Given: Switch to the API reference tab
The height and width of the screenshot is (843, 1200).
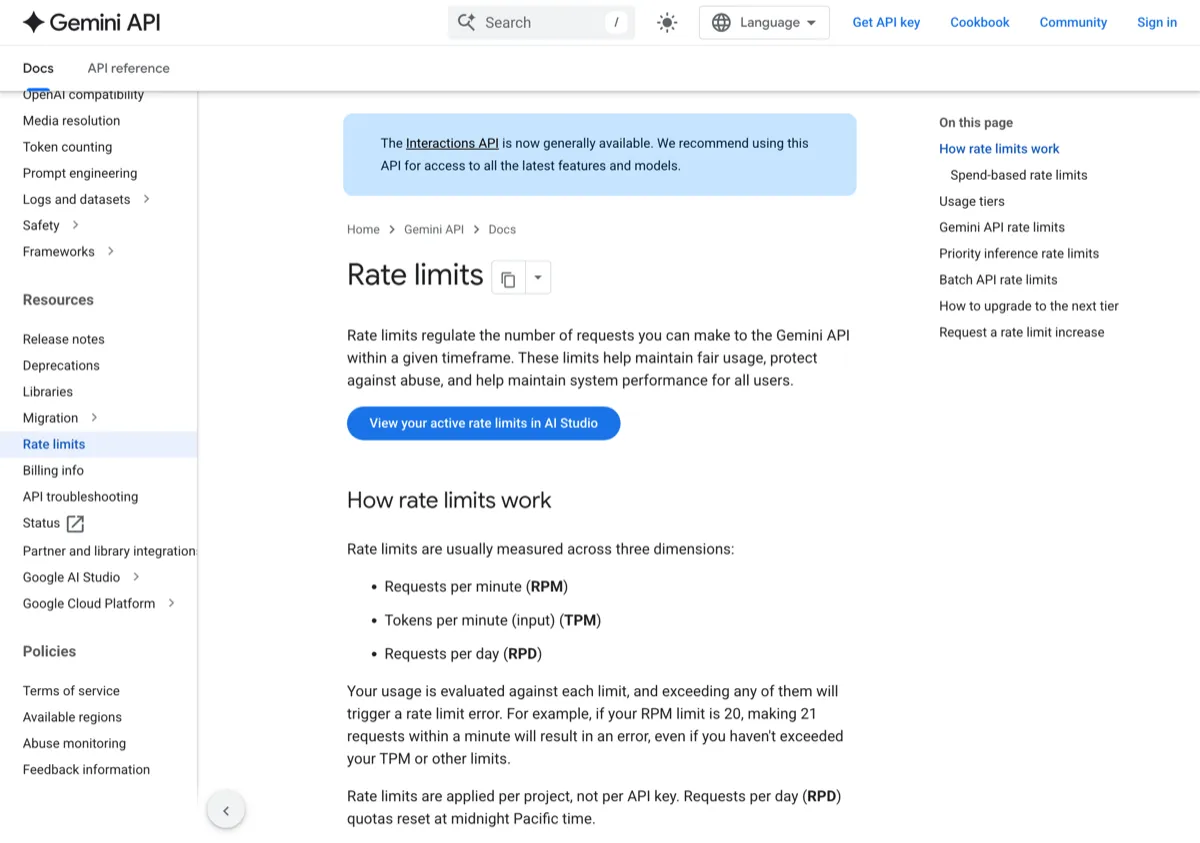Looking at the screenshot, I should tap(128, 68).
